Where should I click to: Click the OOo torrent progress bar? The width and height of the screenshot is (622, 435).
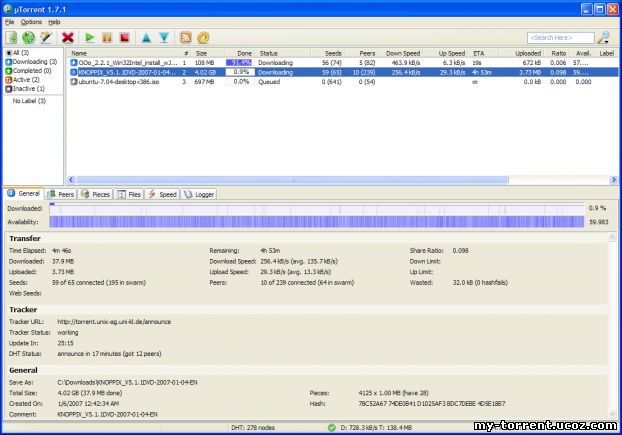[239, 63]
